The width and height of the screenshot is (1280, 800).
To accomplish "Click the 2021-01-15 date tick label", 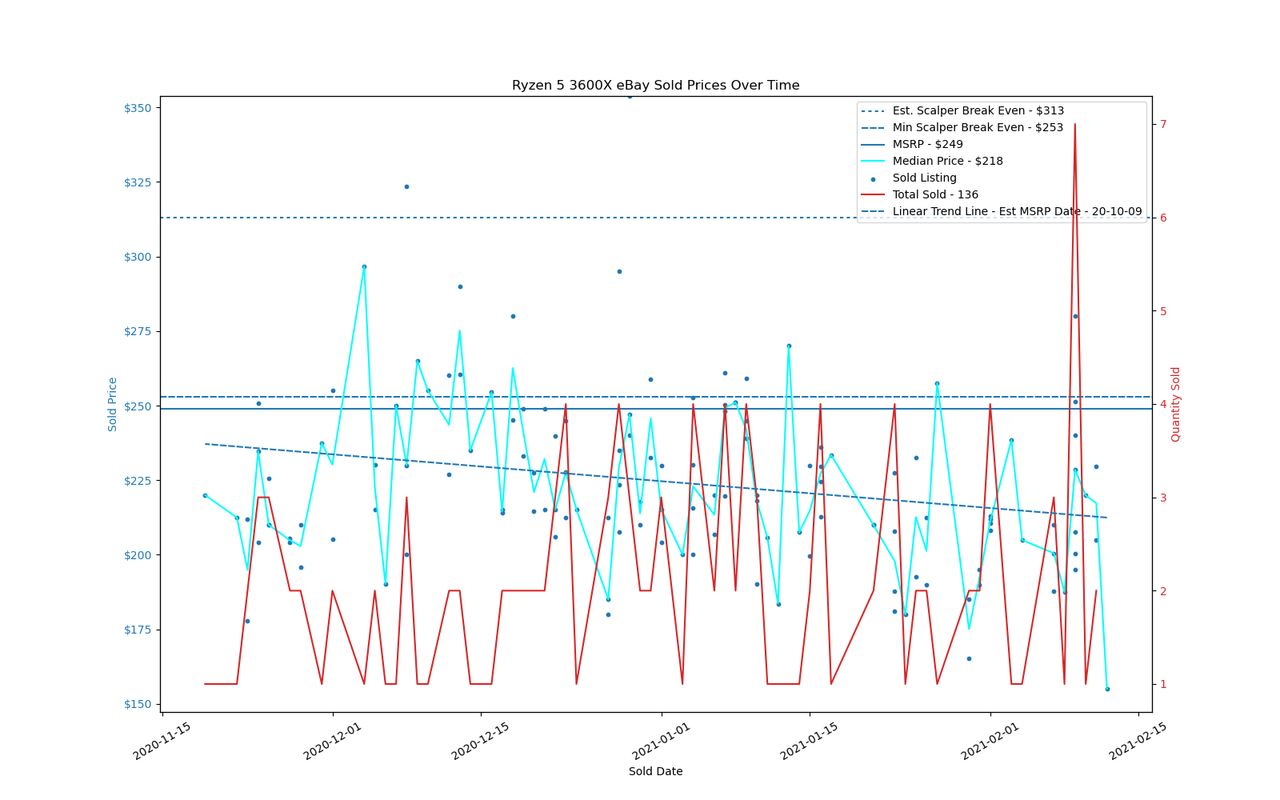I will click(809, 739).
